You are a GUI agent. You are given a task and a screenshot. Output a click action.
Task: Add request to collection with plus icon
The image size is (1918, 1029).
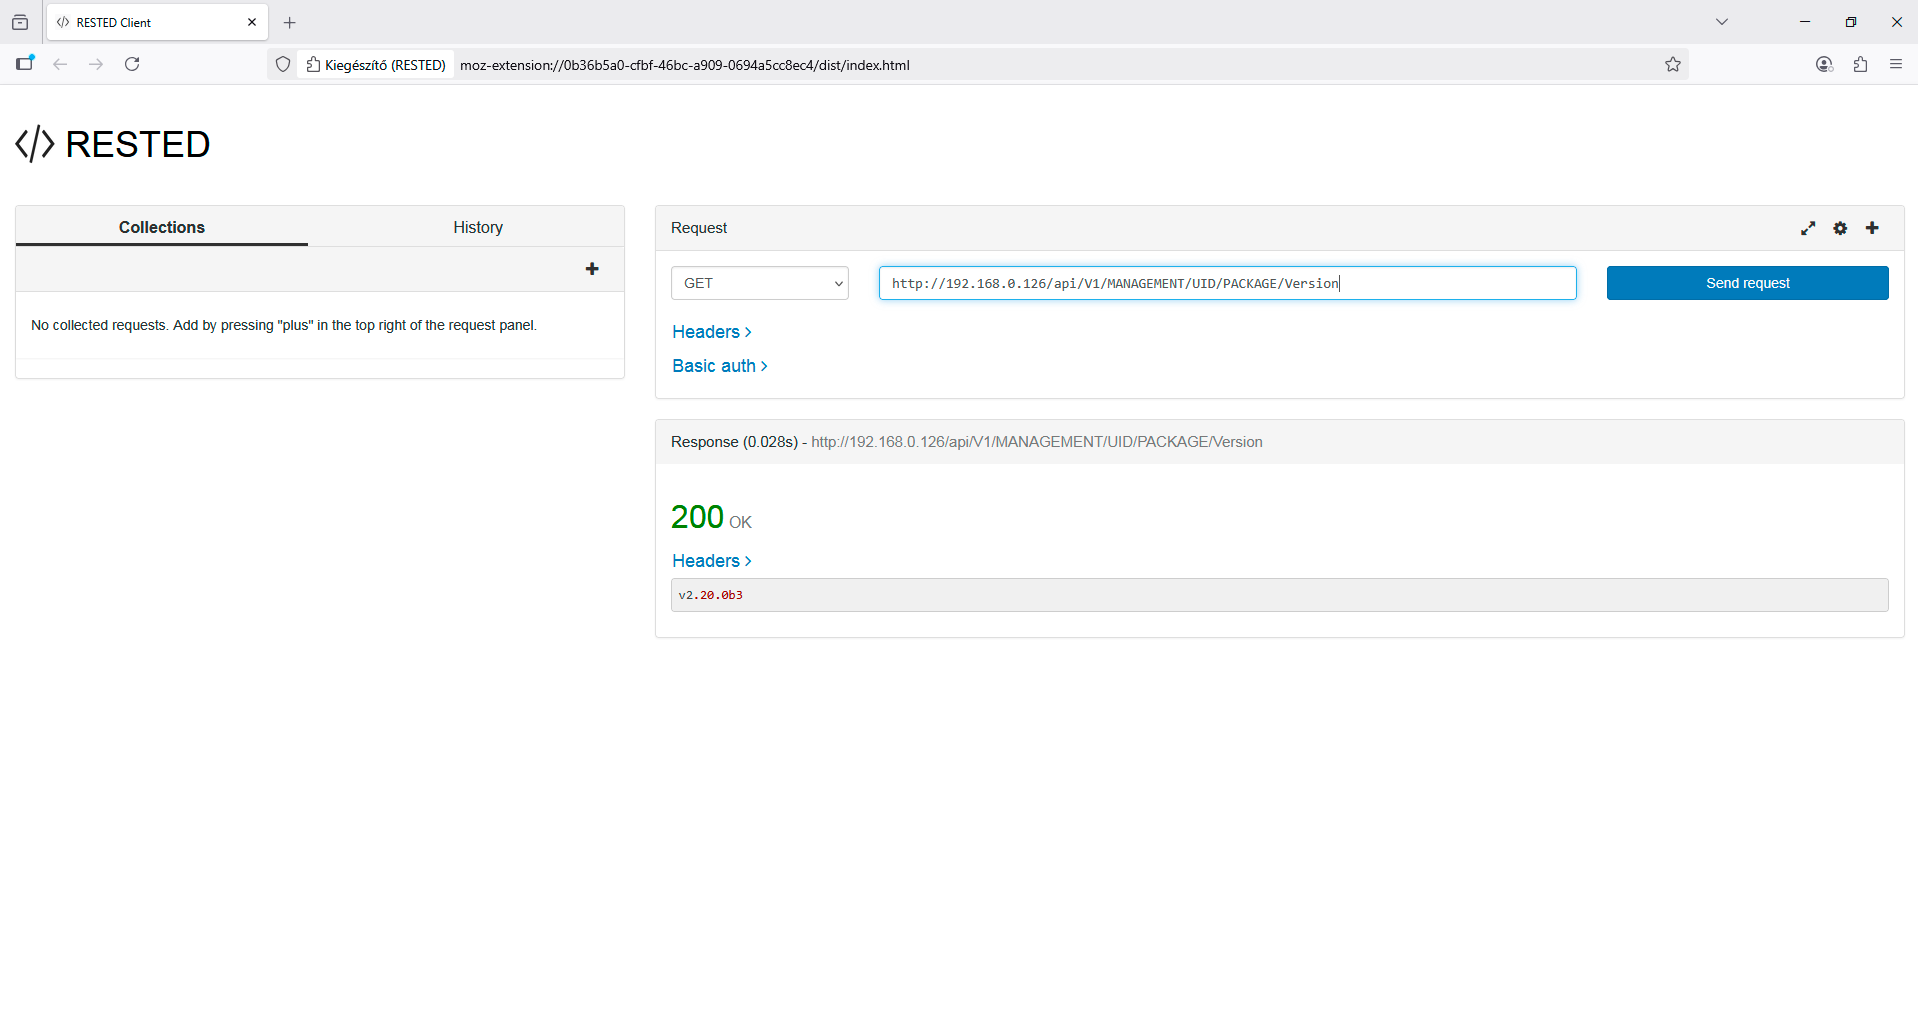point(1872,228)
